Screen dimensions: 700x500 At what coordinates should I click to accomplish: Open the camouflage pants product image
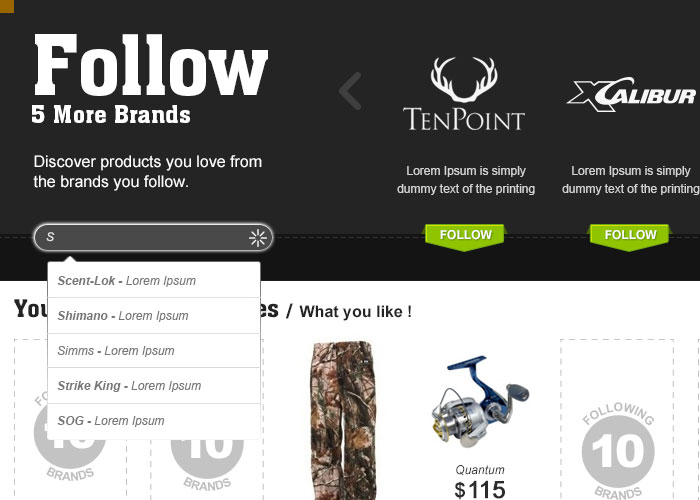pyautogui.click(x=342, y=420)
